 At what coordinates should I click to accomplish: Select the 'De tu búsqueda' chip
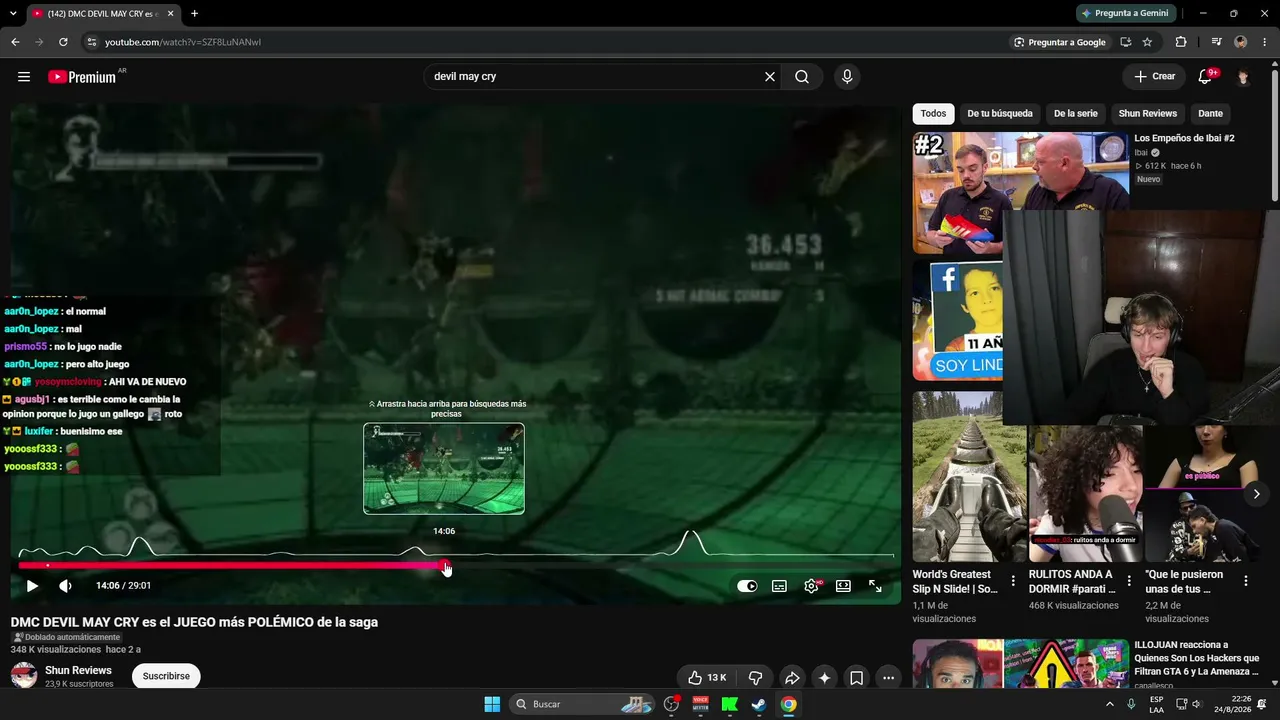[1000, 114]
